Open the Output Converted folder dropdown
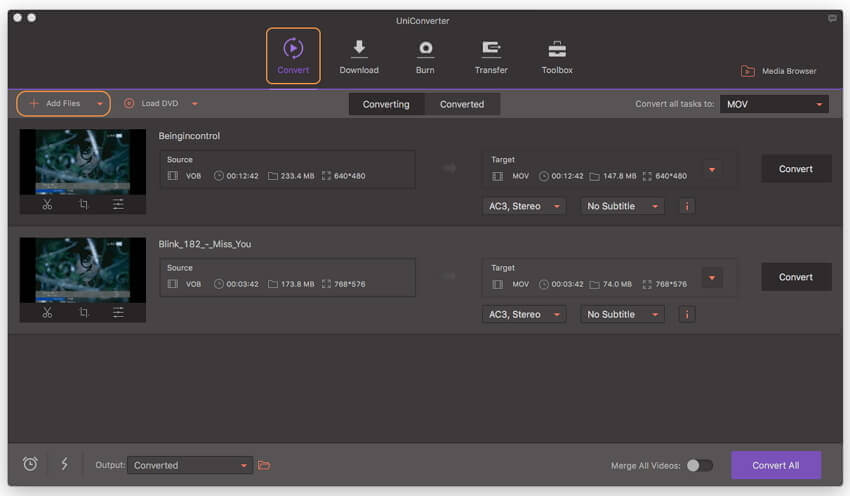 point(190,465)
